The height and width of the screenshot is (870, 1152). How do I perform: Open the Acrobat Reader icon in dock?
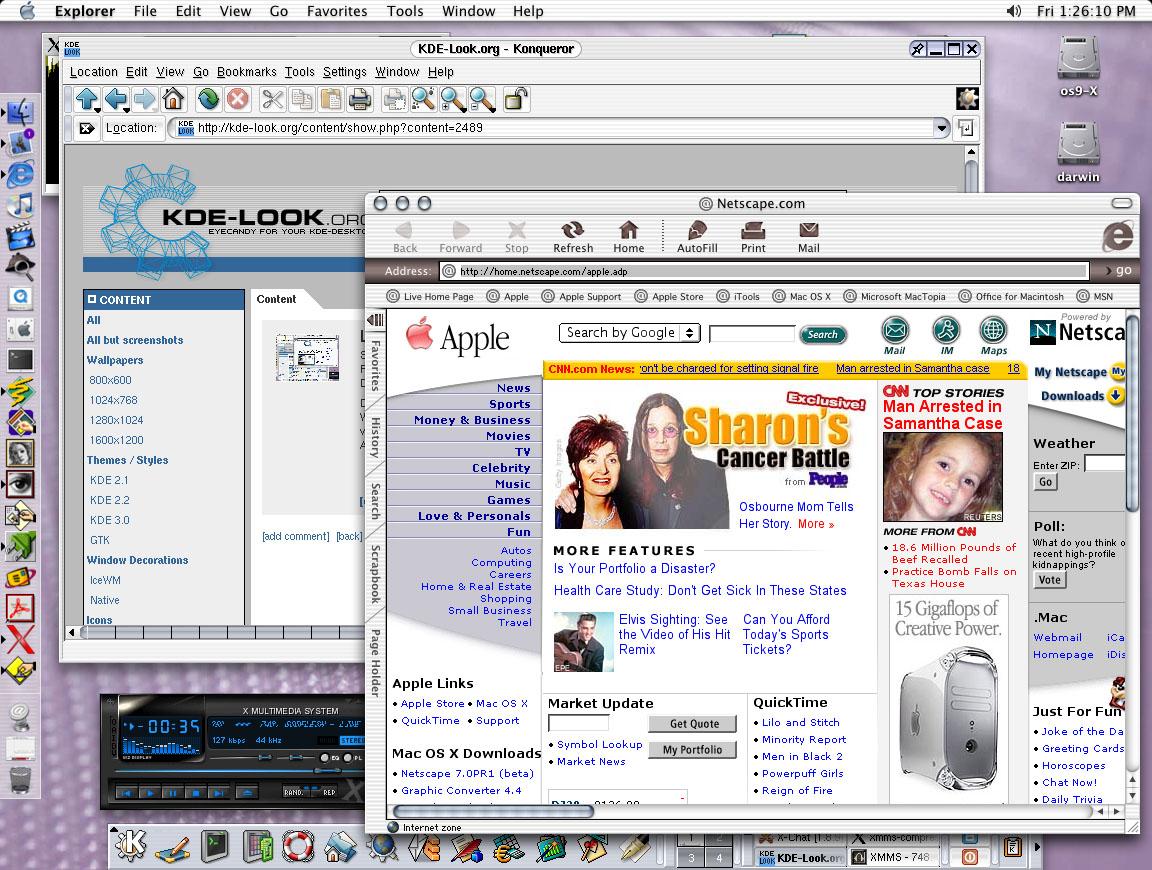[20, 608]
